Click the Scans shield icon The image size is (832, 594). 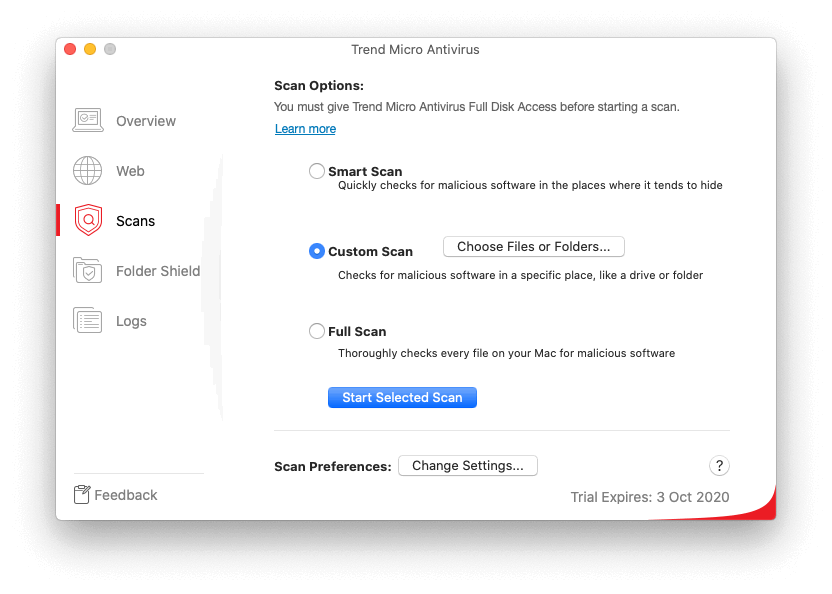88,221
